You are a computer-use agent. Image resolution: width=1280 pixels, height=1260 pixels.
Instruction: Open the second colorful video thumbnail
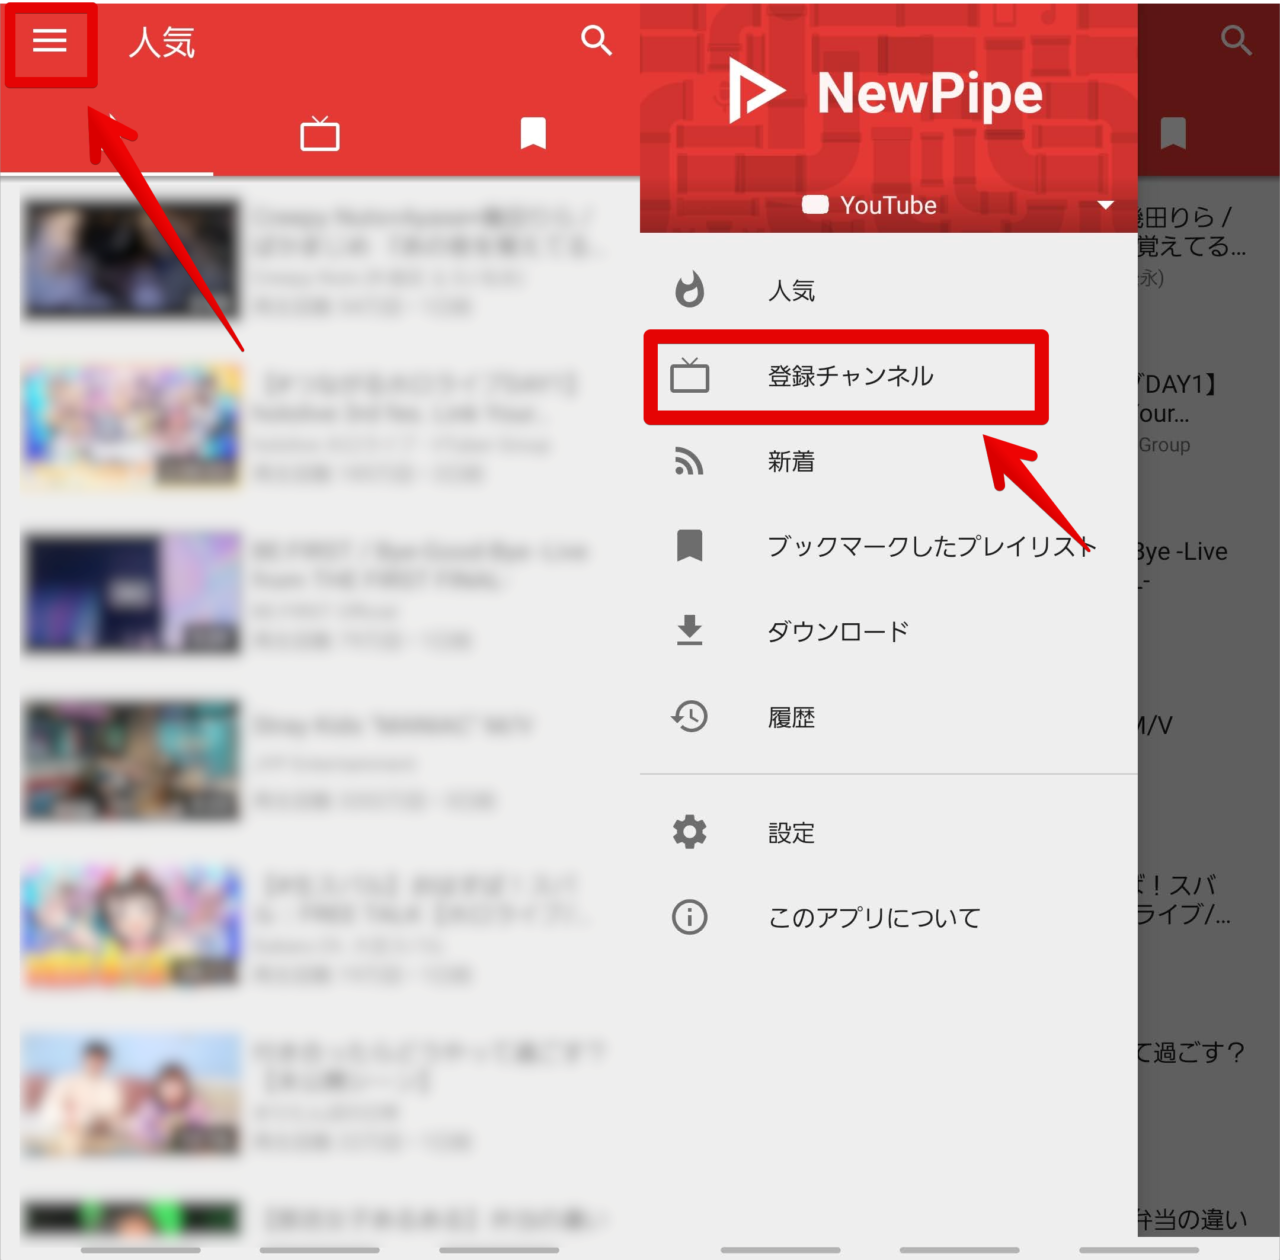[x=131, y=426]
